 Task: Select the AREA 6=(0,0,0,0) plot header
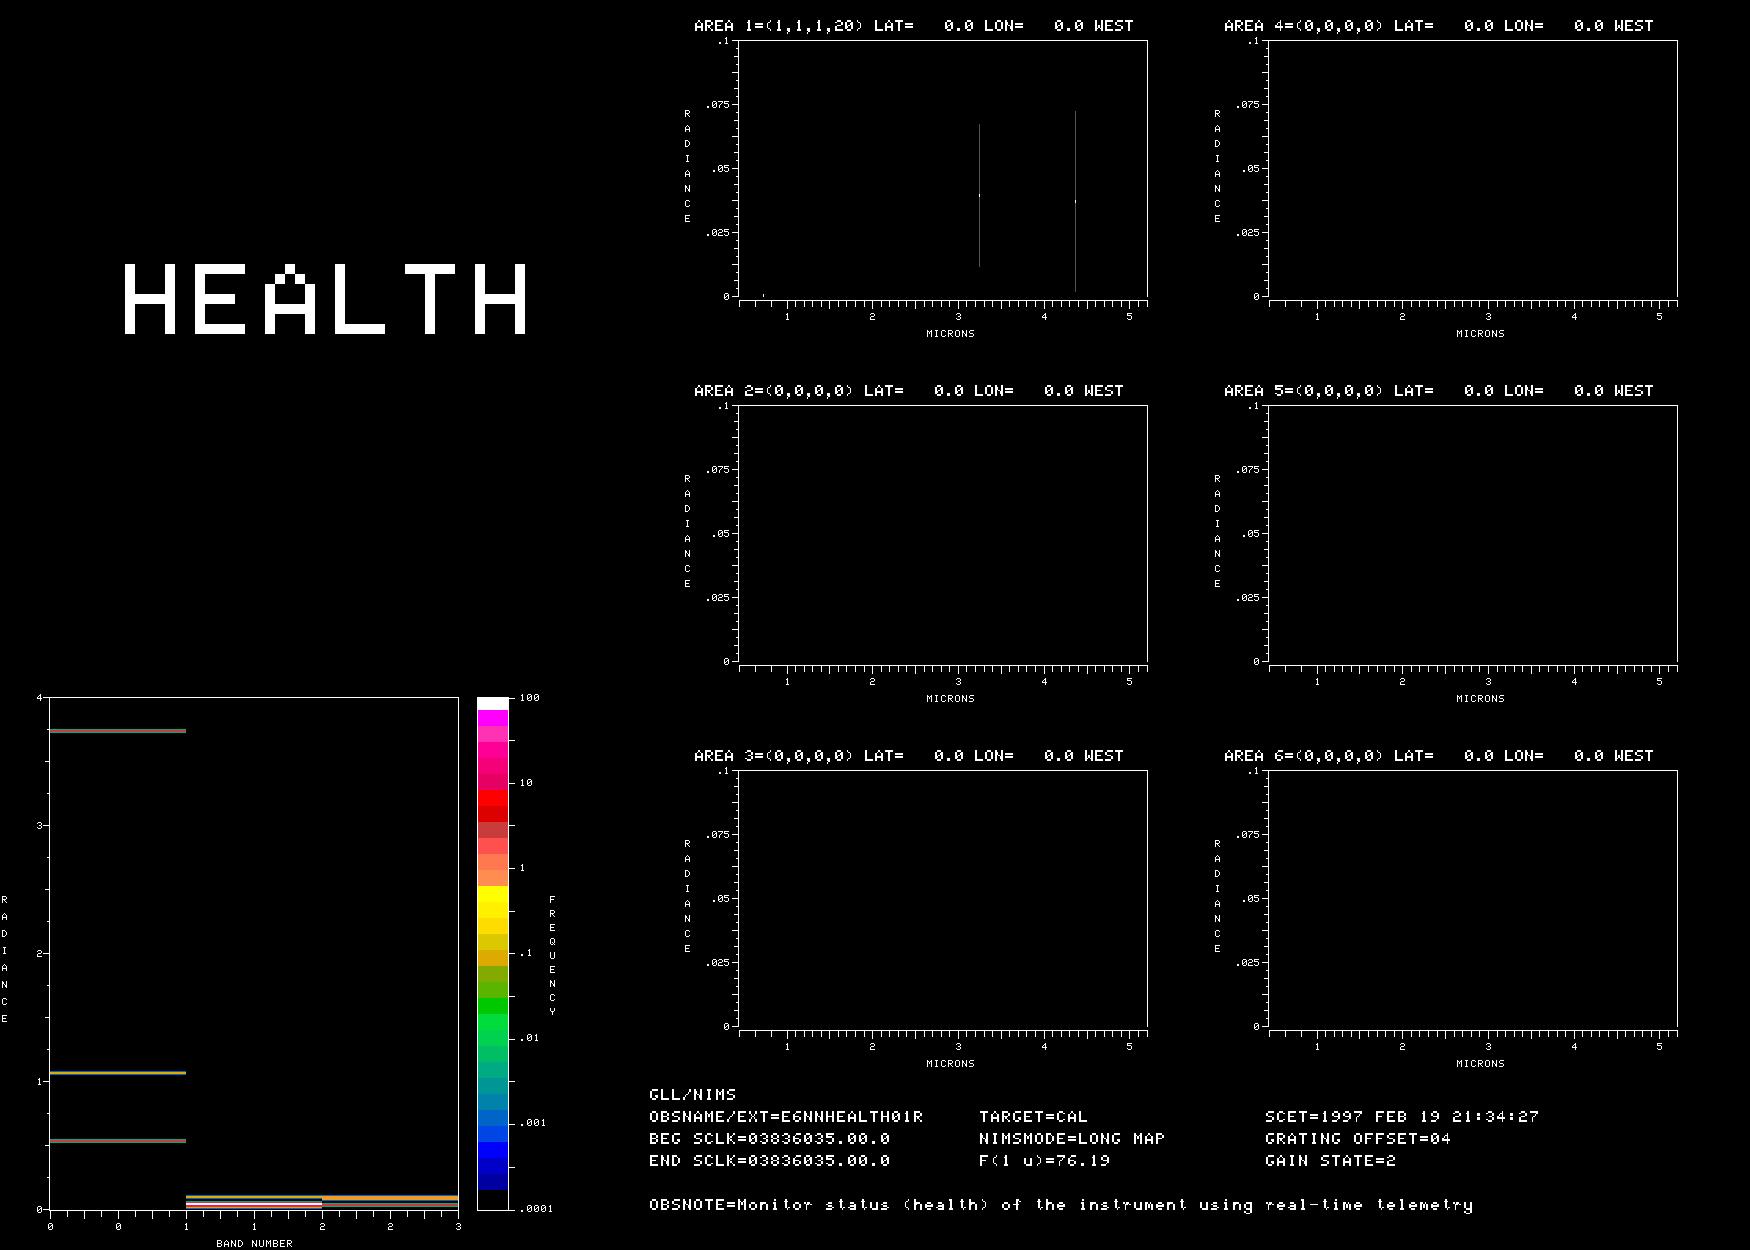(x=1439, y=756)
